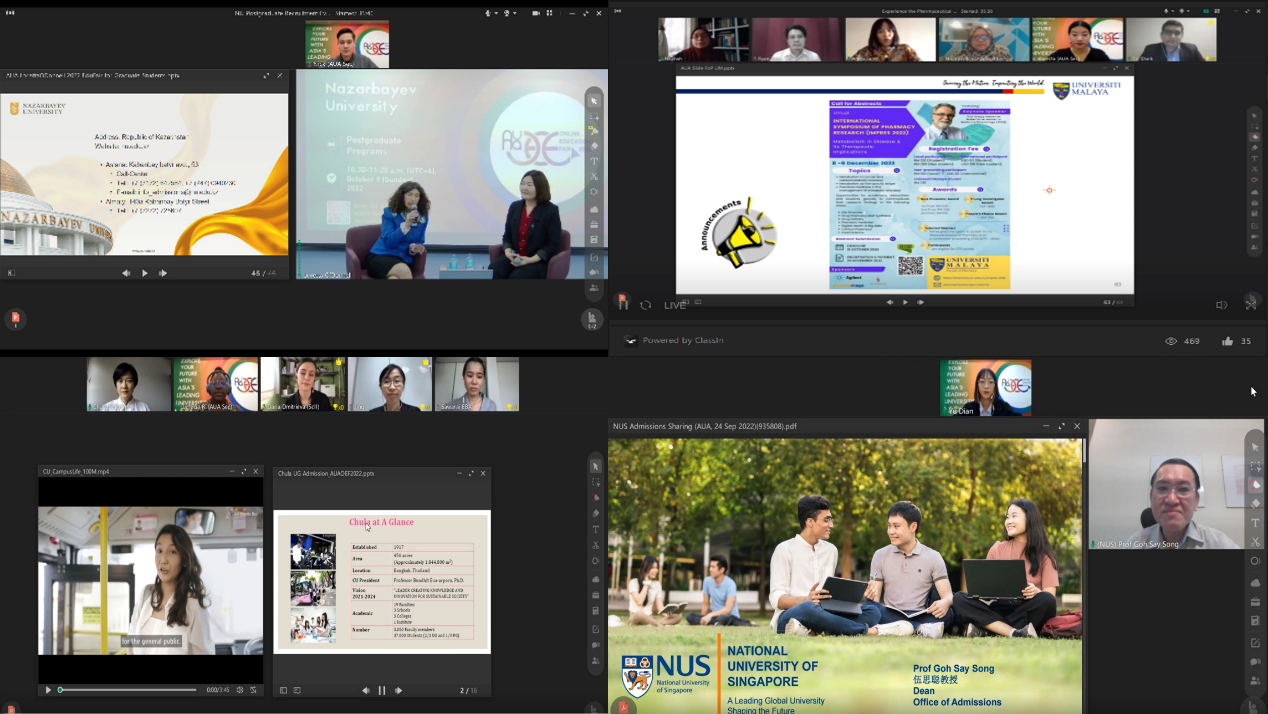1268x714 pixels.
Task: Open the cloud drive icon in Nazarbayev toolbar
Action: [594, 209]
